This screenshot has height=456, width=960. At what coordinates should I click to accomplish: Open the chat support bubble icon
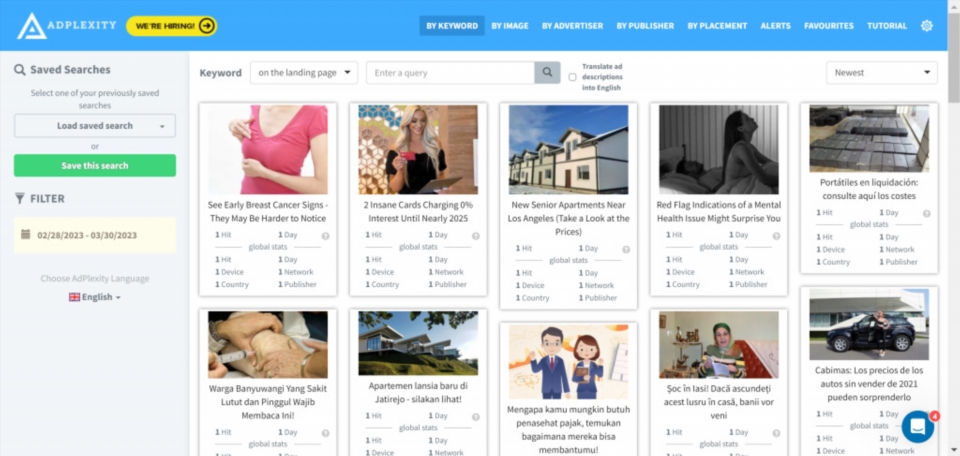tap(917, 426)
